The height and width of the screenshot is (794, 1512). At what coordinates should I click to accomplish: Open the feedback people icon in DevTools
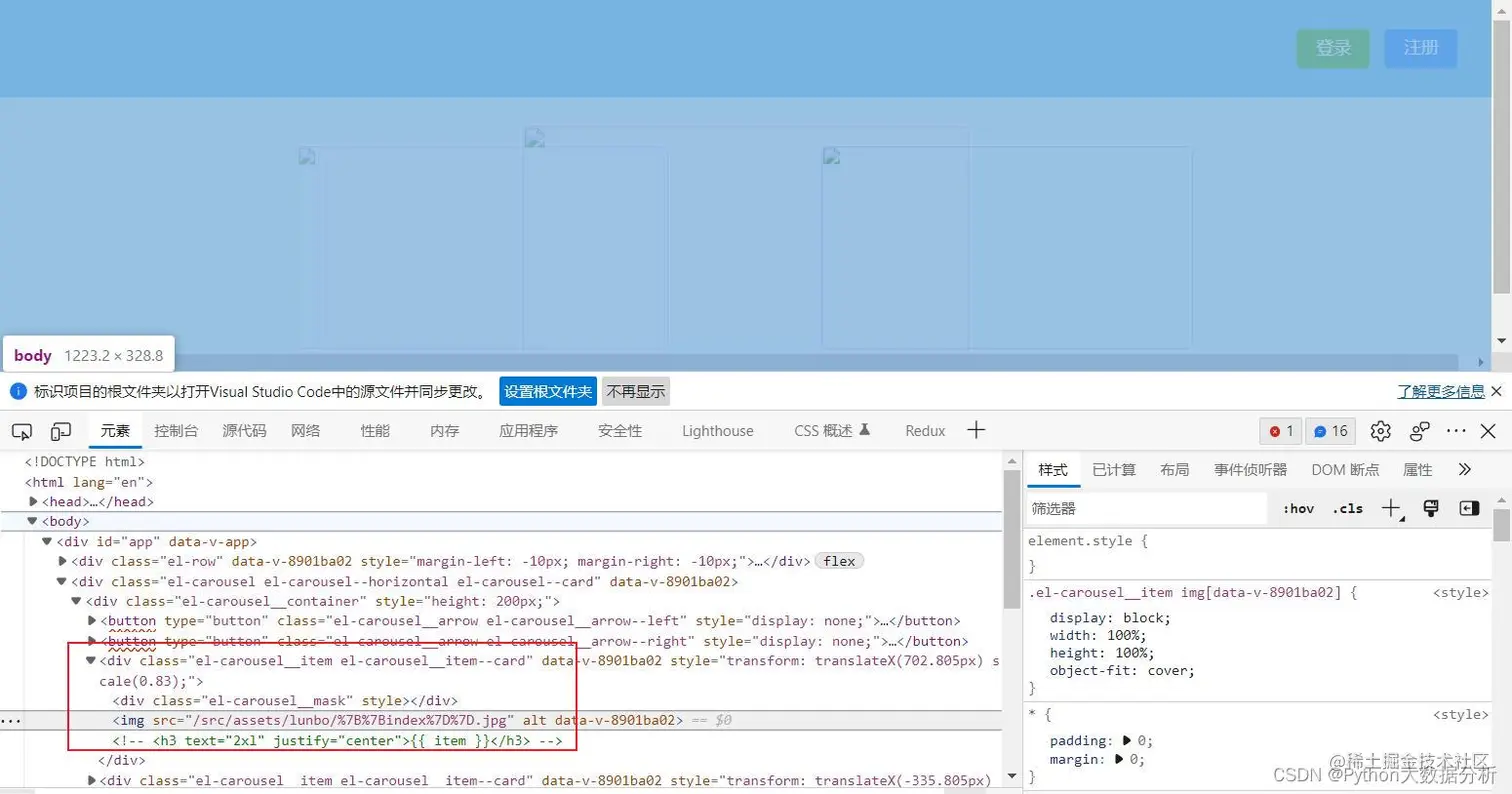pos(1420,431)
